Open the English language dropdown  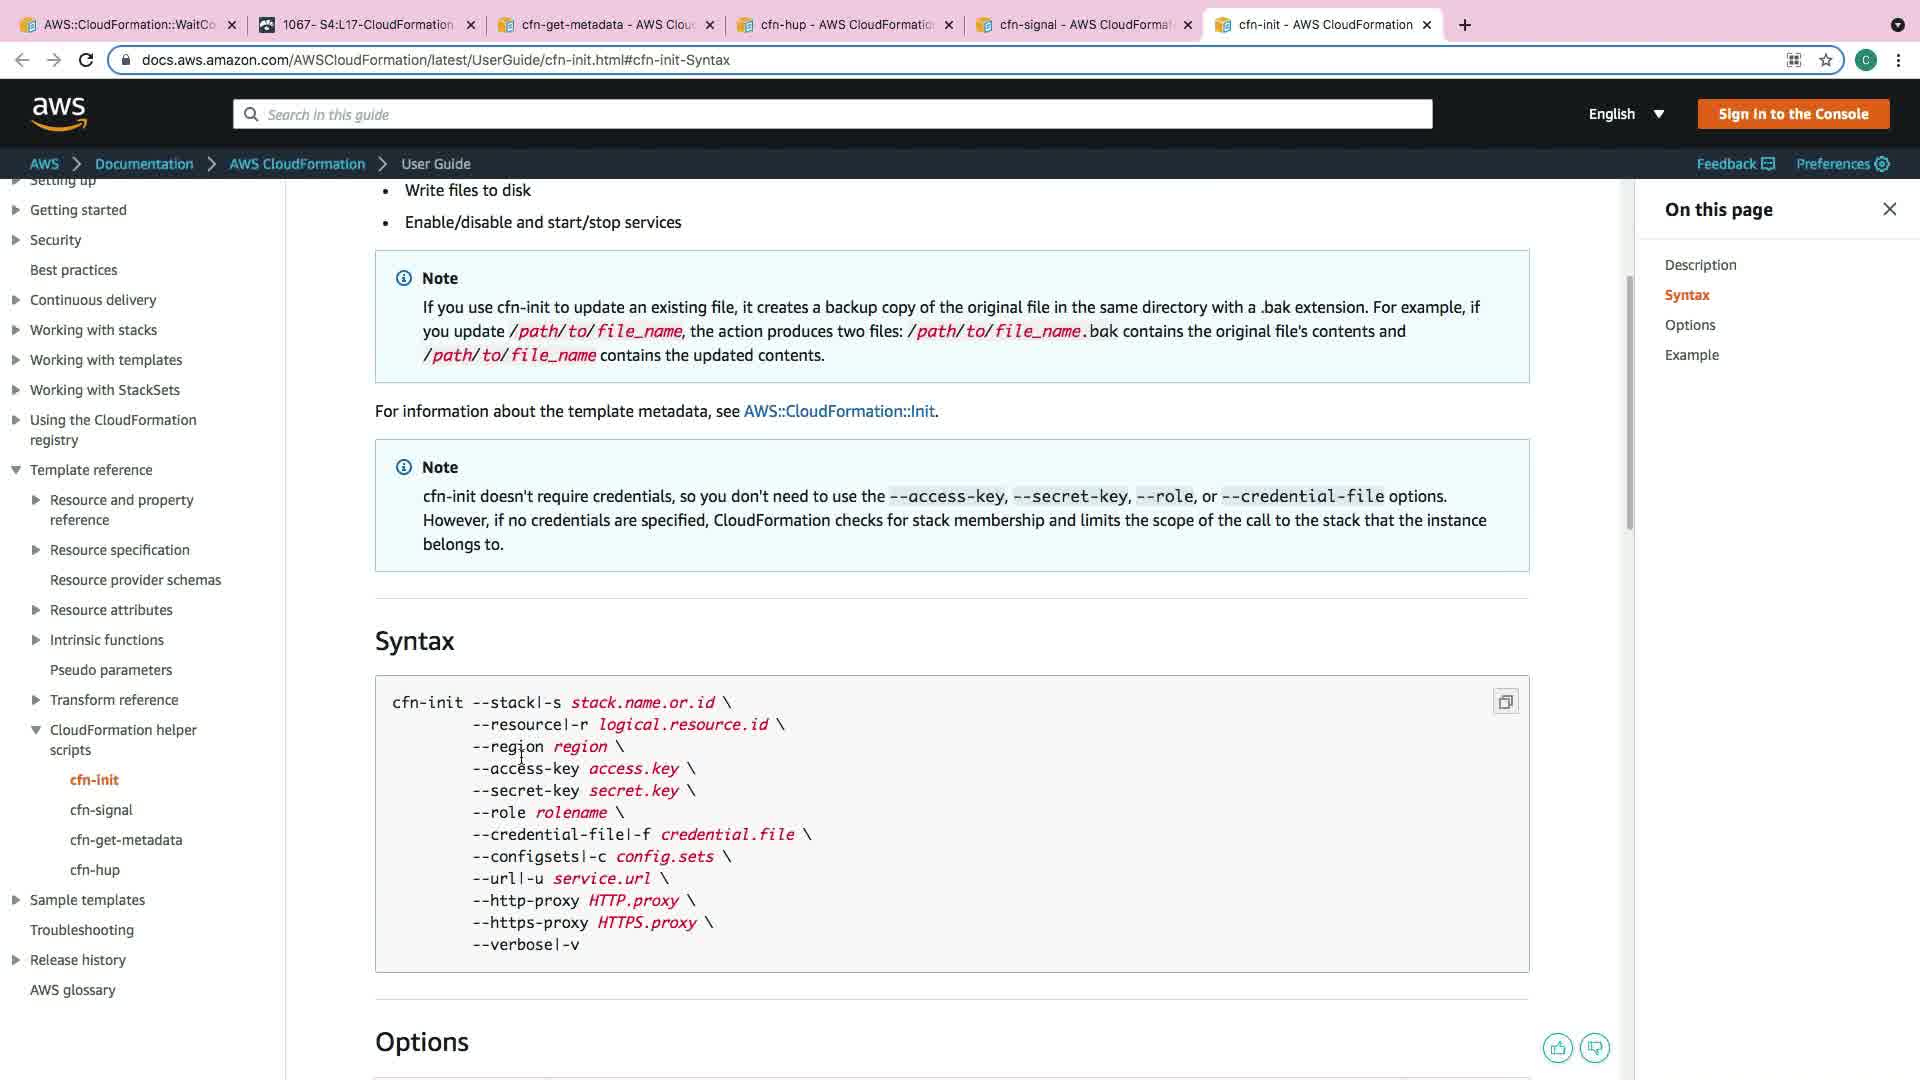coord(1626,114)
